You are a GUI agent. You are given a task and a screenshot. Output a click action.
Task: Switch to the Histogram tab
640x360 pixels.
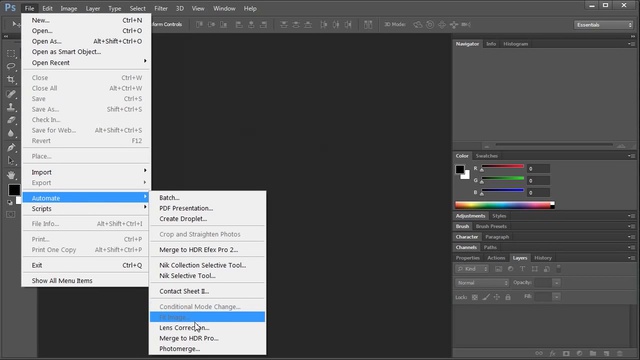pos(516,44)
